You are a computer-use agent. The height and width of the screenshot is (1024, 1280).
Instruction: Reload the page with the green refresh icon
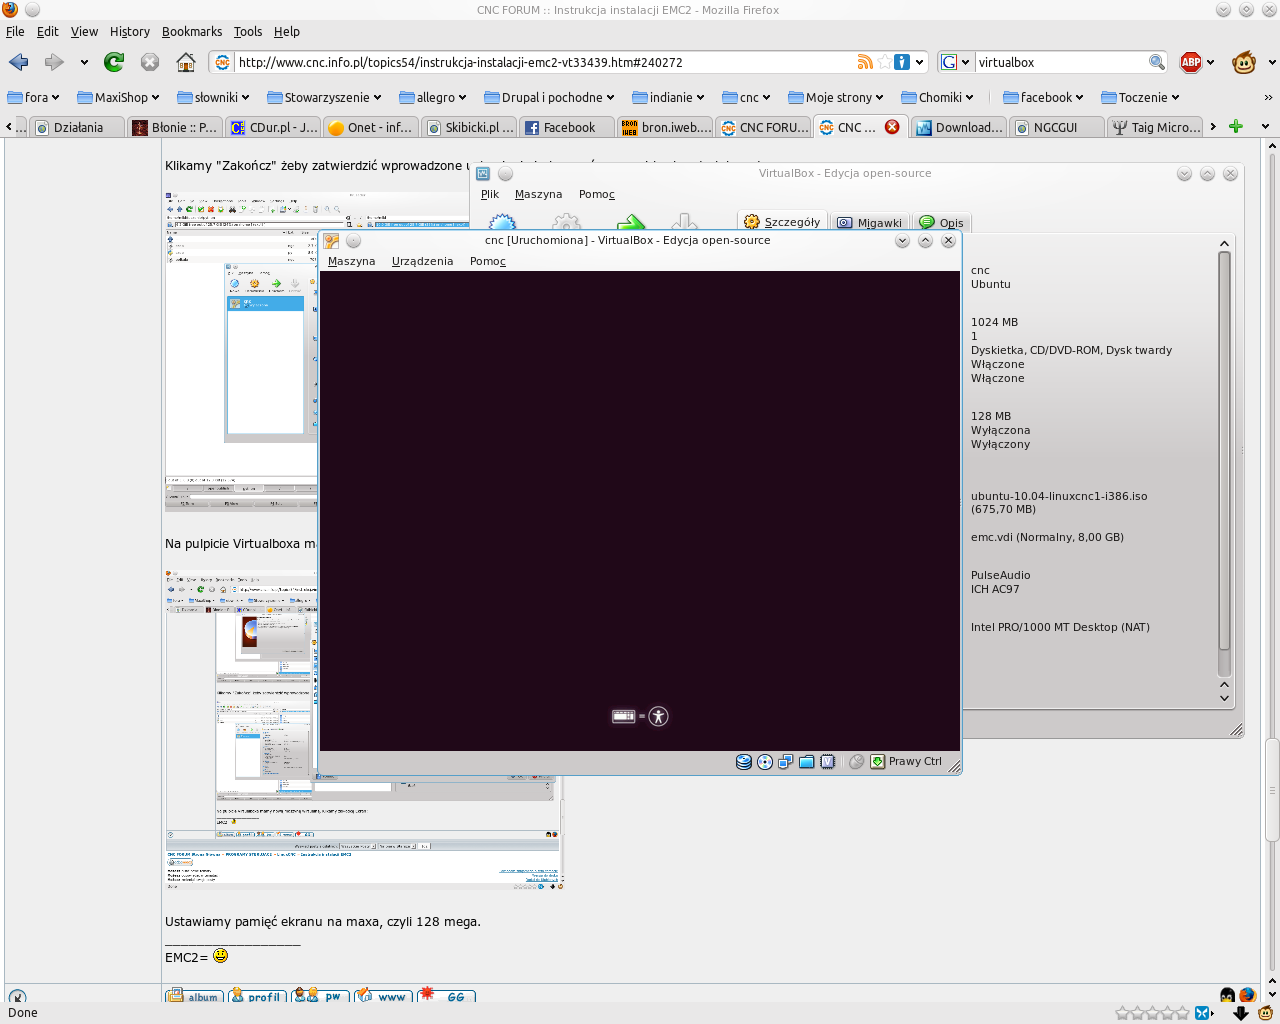tap(114, 62)
